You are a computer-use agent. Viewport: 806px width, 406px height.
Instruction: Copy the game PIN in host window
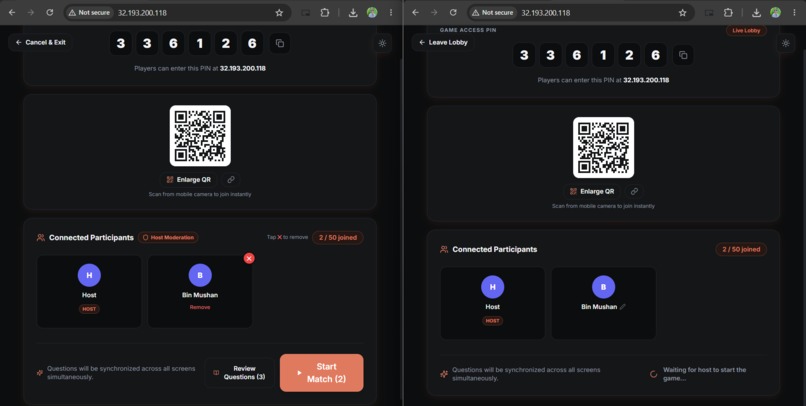tap(280, 43)
